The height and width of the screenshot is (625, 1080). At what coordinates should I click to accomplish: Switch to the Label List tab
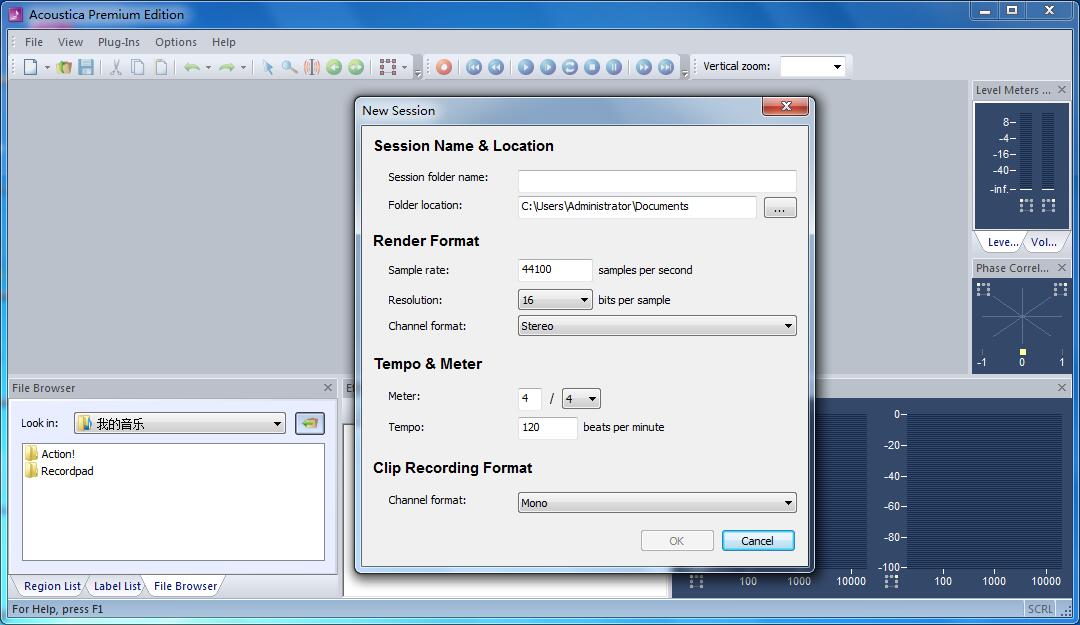[x=116, y=586]
